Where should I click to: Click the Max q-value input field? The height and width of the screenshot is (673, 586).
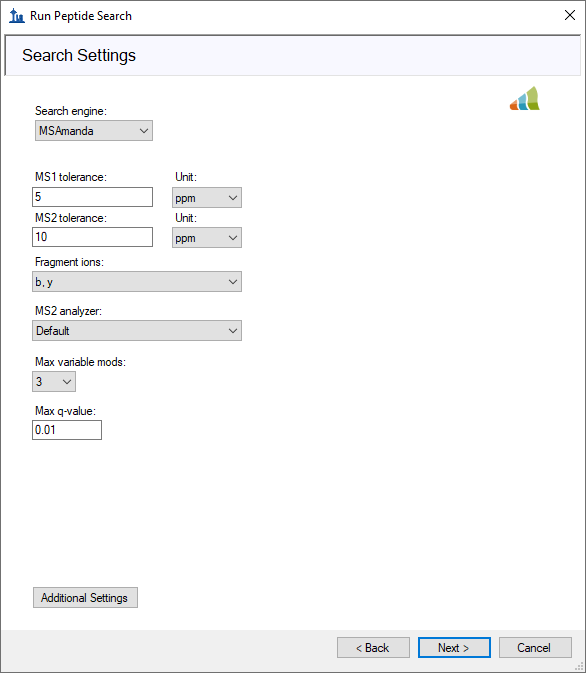pyautogui.click(x=67, y=430)
